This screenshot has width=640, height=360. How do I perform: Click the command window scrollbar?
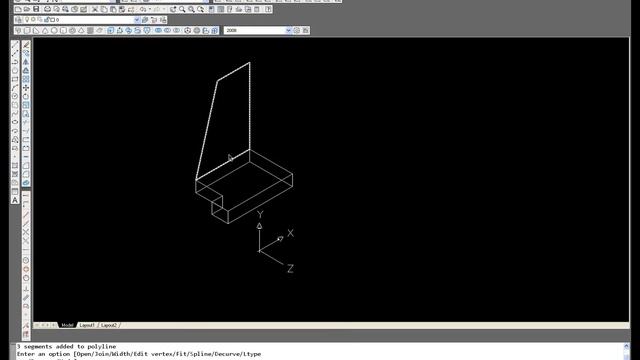click(x=627, y=351)
